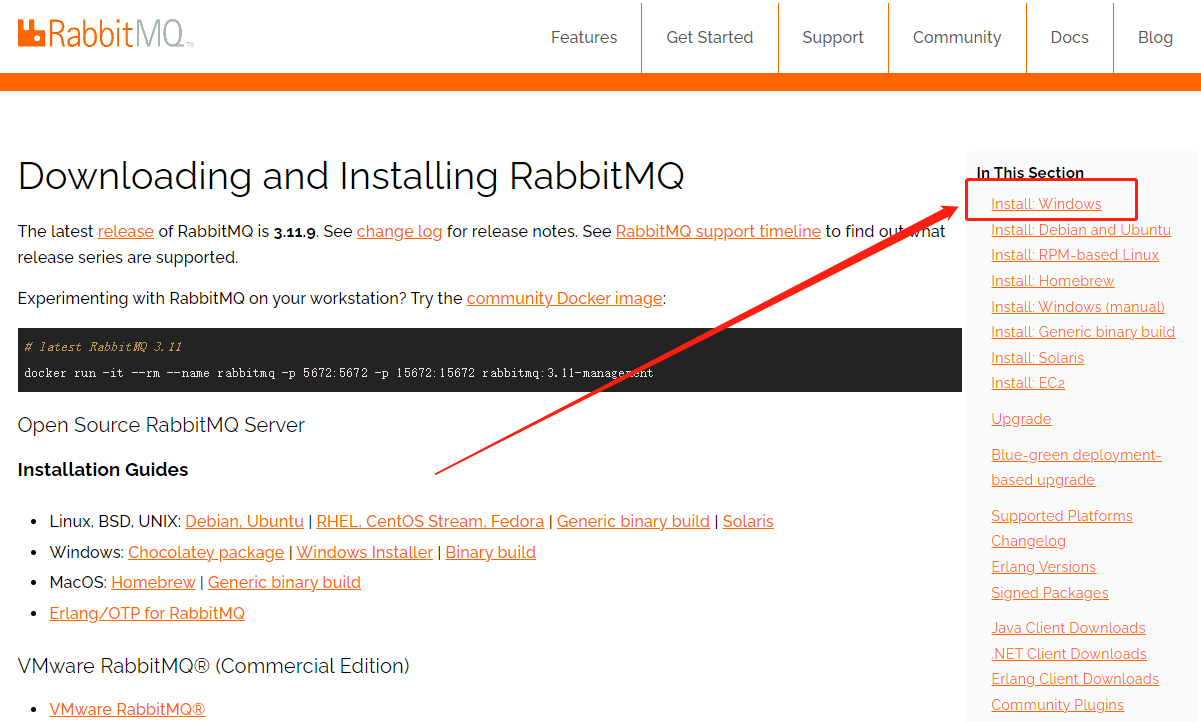The width and height of the screenshot is (1201, 722).
Task: Open the RabbitMQ support timeline link
Action: 718,231
